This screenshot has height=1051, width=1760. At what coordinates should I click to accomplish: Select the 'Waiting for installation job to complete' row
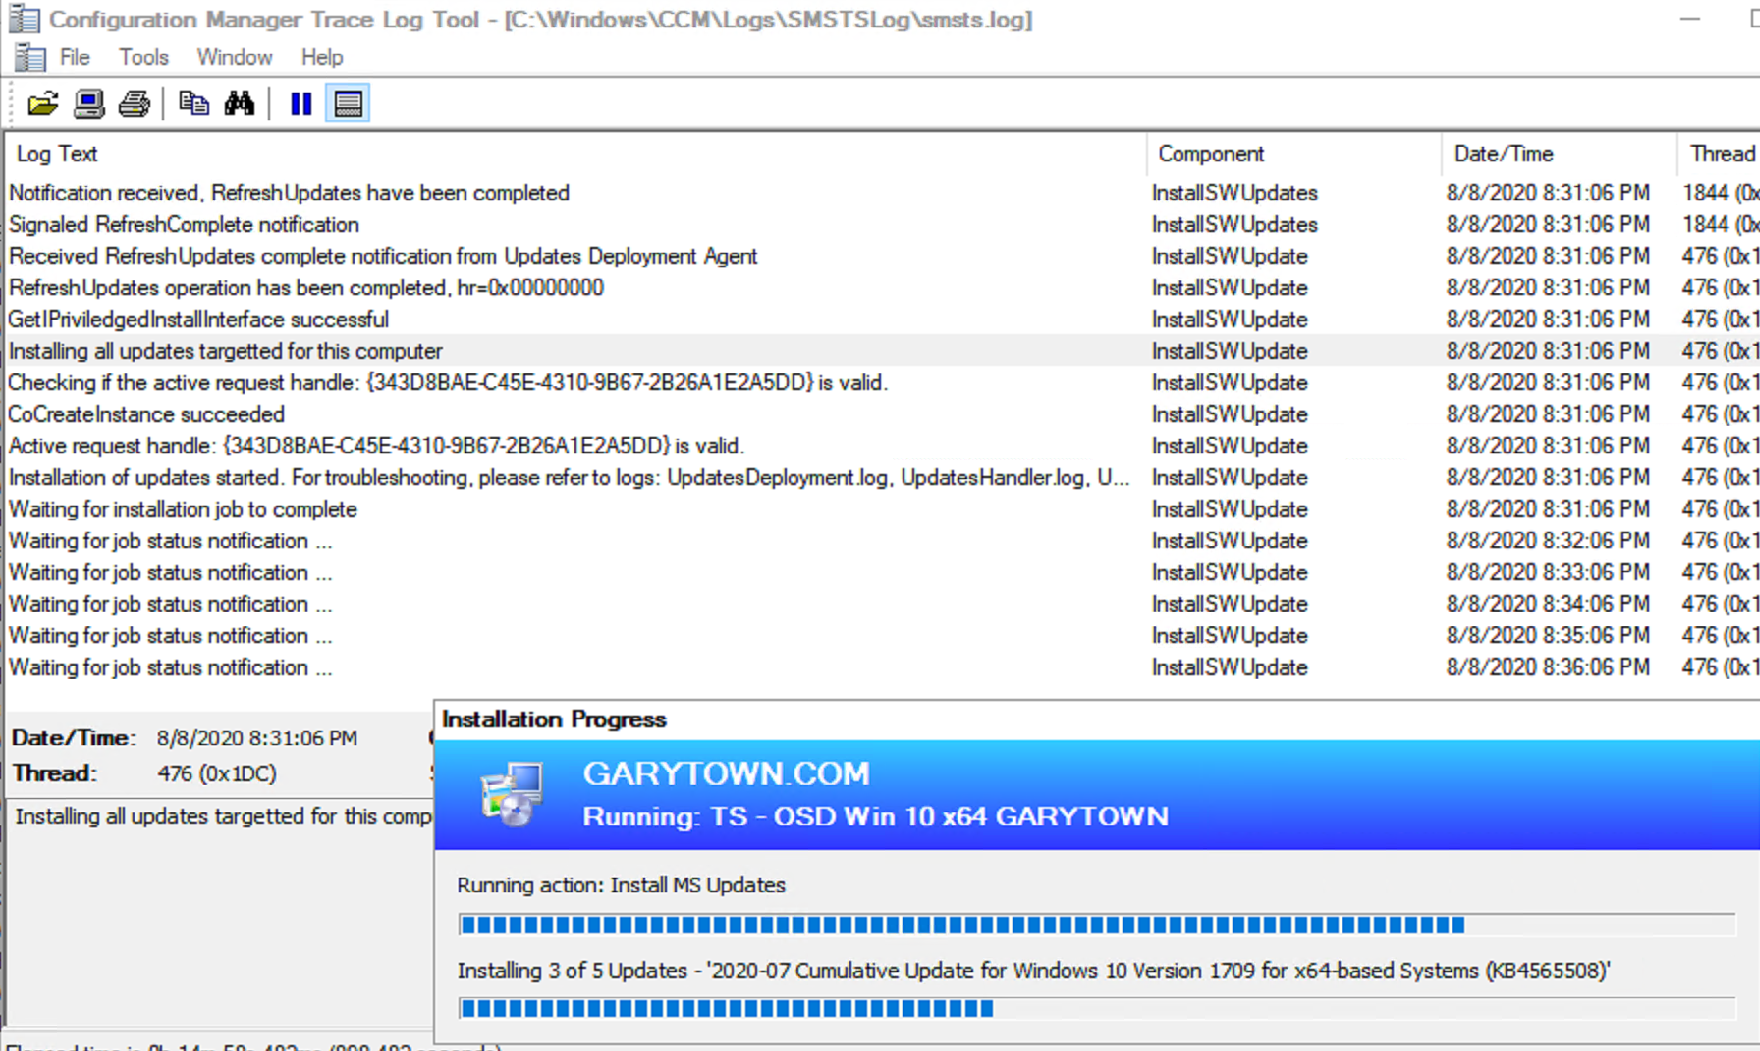[x=183, y=509]
